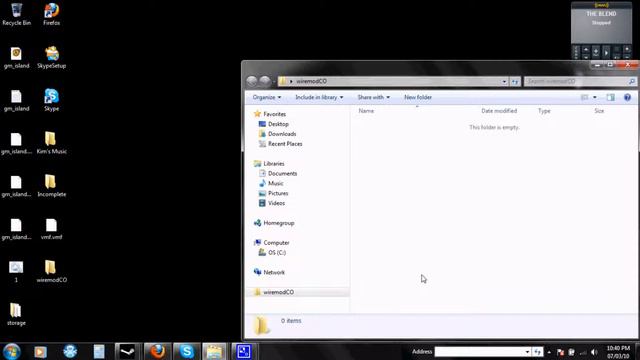This screenshot has width=640, height=360.
Task: Switch to Skype on the taskbar
Action: (x=187, y=351)
